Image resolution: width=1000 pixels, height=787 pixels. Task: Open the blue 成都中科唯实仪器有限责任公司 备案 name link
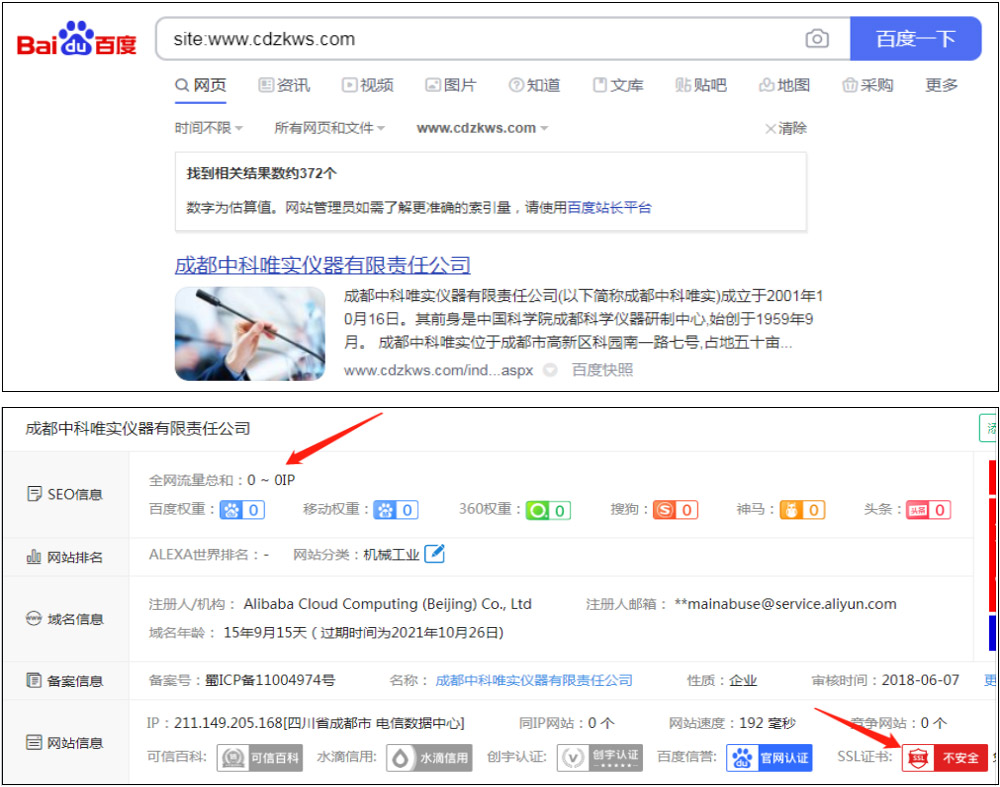click(534, 680)
